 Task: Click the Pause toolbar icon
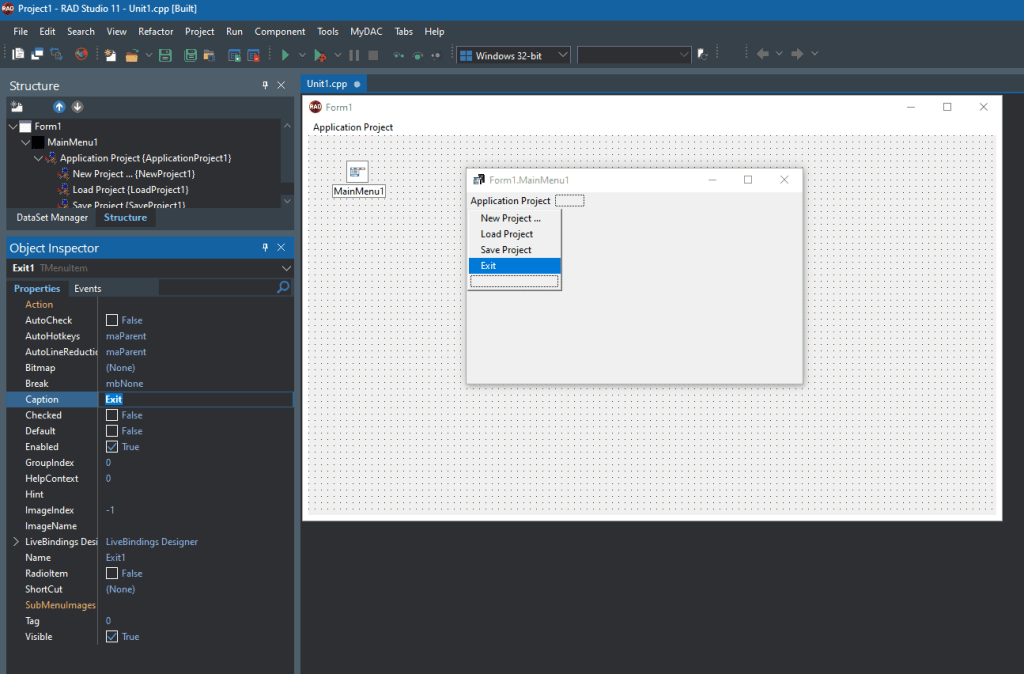click(354, 56)
